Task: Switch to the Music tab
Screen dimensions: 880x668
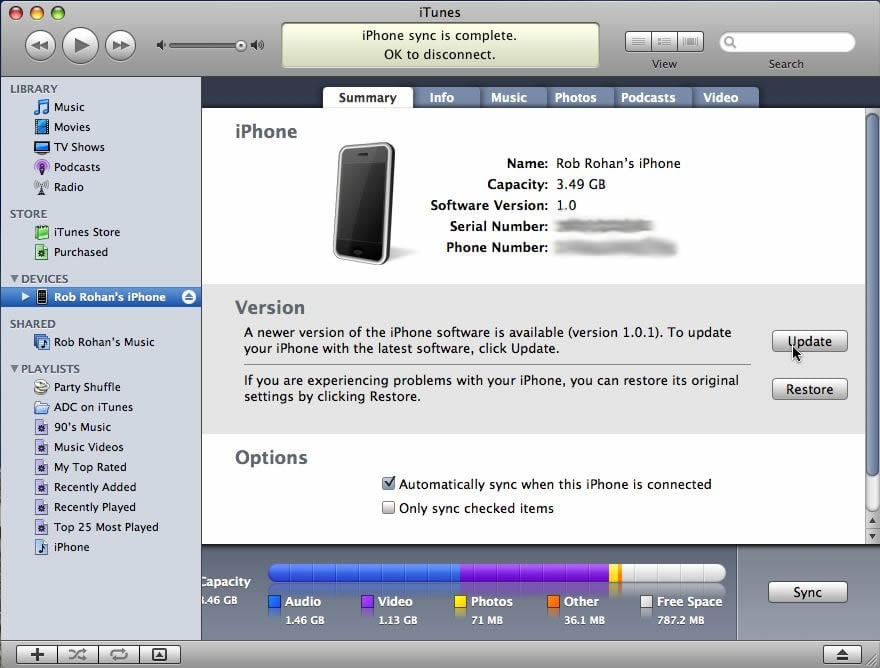Action: (509, 98)
